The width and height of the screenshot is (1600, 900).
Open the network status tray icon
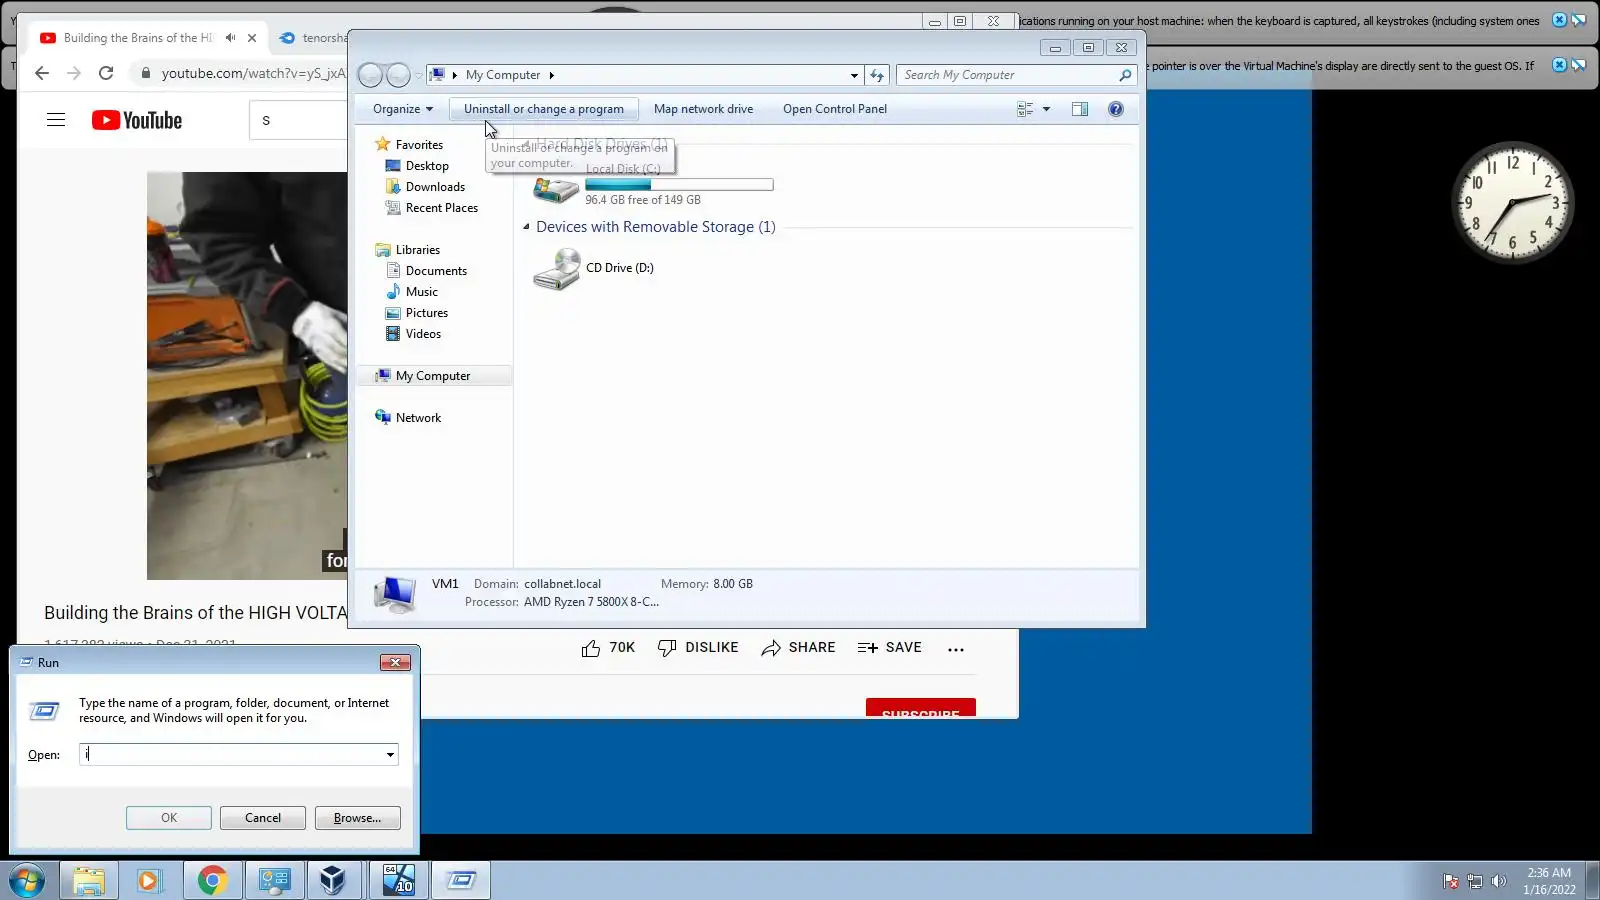[1474, 881]
